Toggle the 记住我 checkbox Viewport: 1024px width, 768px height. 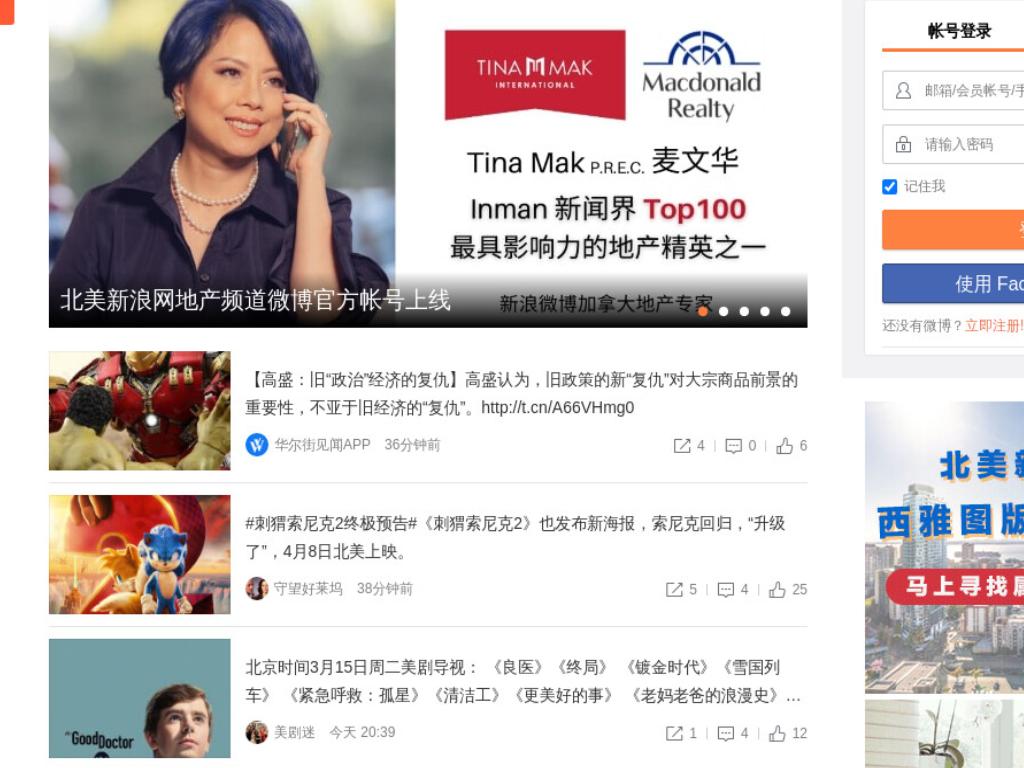889,187
